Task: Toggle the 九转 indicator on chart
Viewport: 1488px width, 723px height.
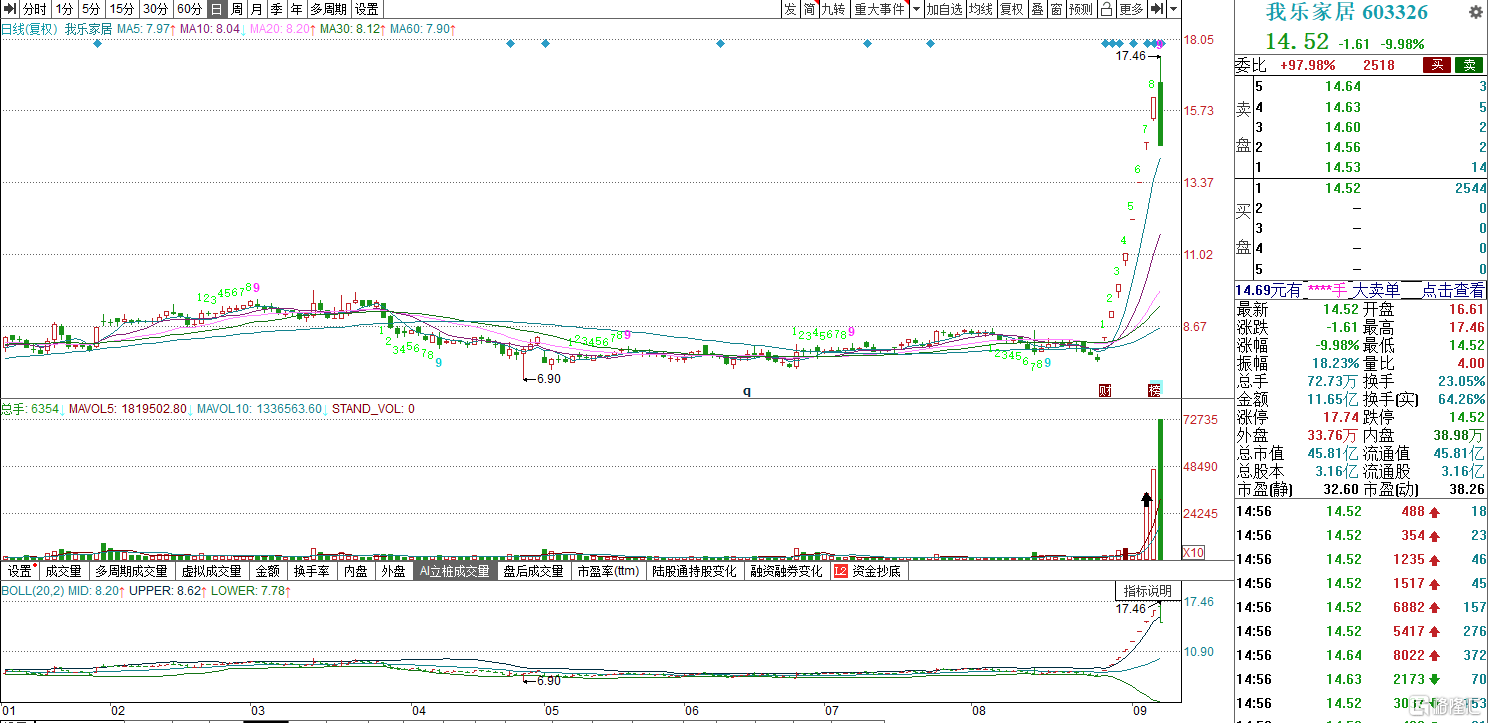Action: point(833,9)
